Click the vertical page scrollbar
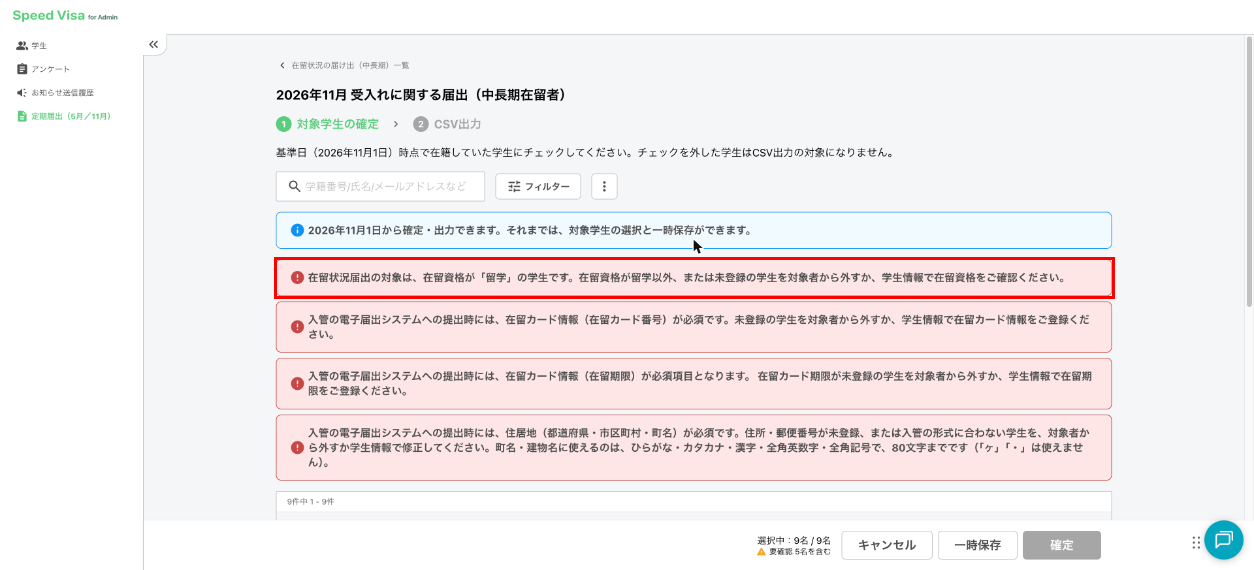 tap(1249, 170)
